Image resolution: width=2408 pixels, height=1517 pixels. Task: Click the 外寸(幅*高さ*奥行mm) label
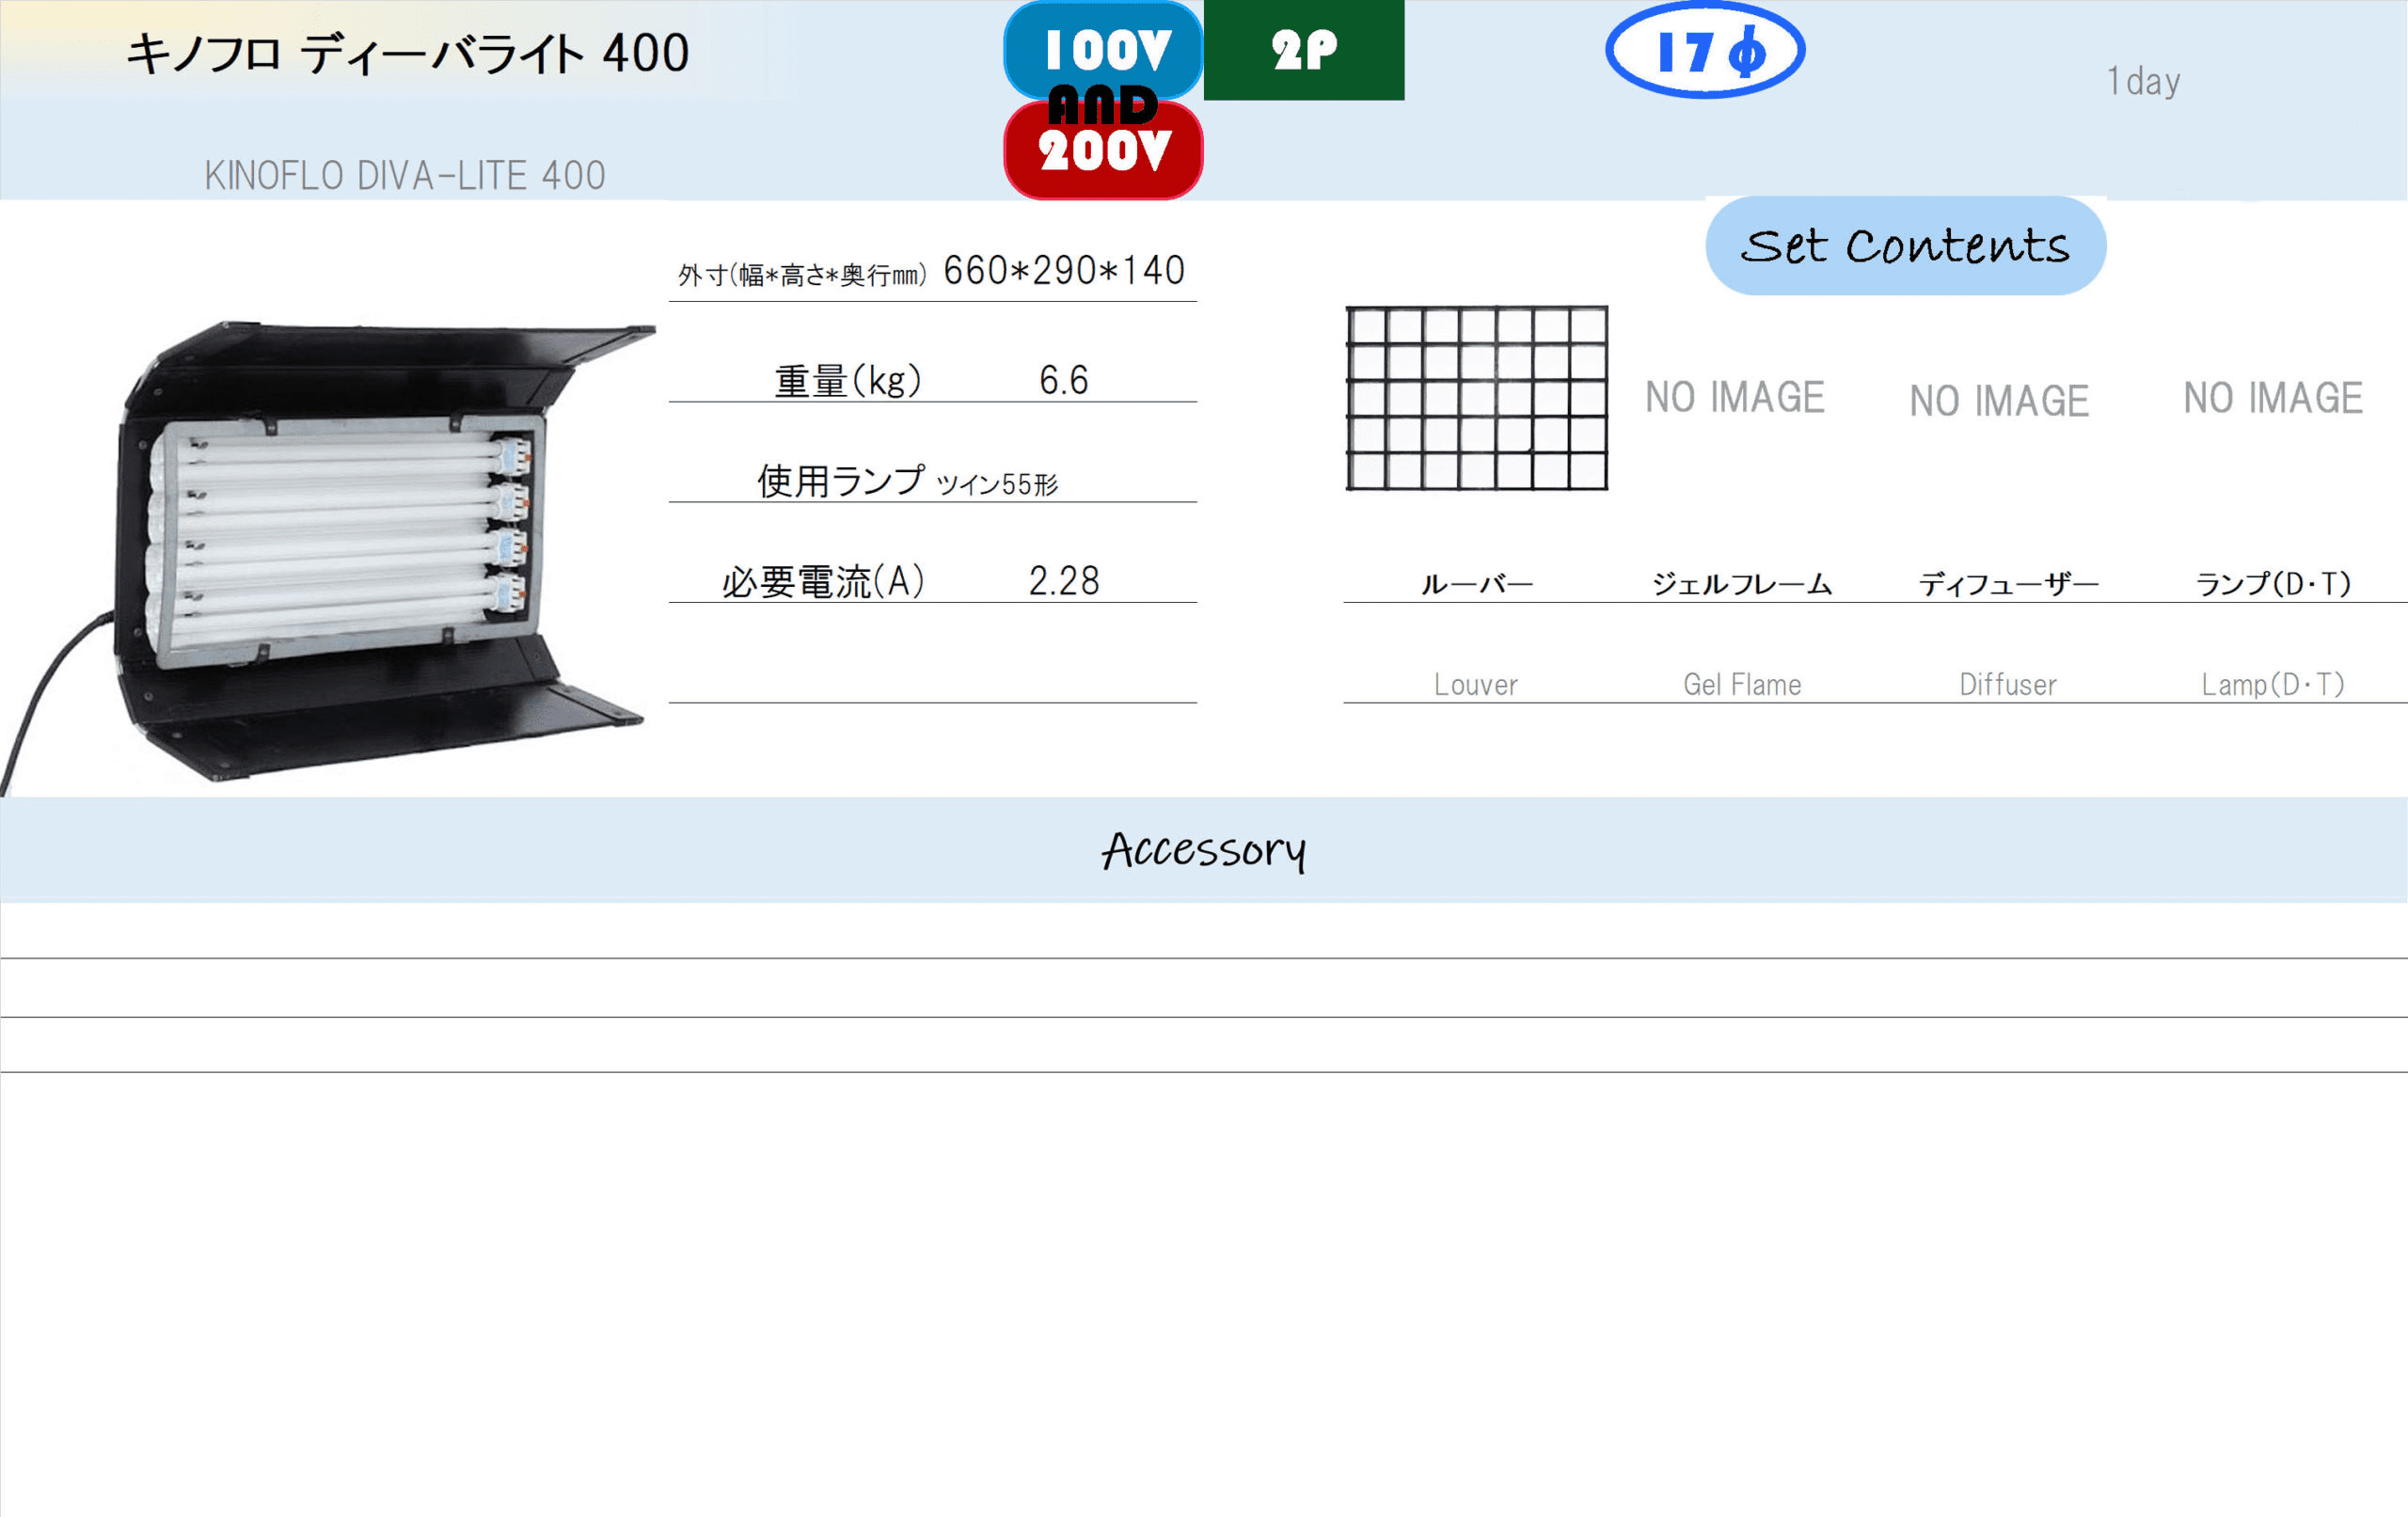802,275
